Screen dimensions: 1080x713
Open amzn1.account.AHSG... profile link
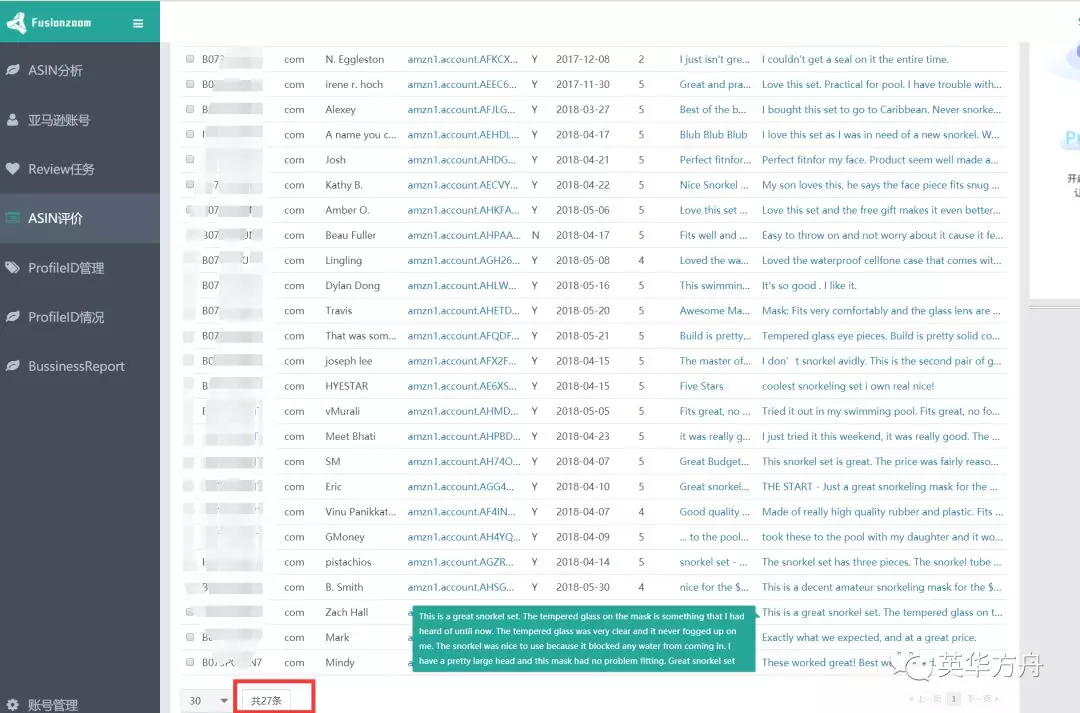point(460,587)
